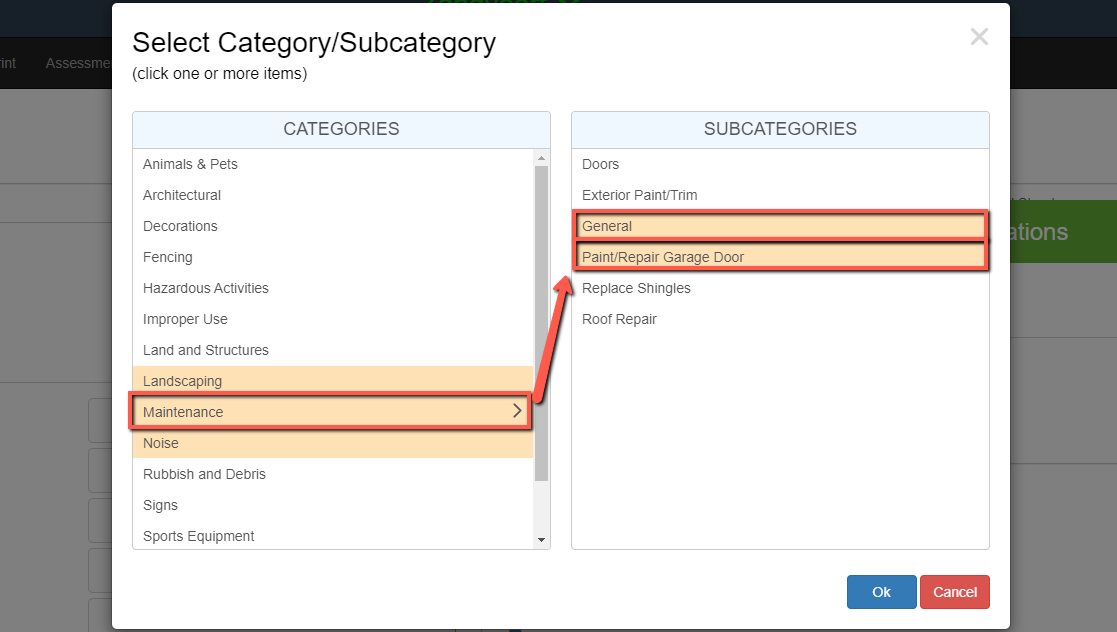Choose the Roof Repair subcategory
This screenshot has width=1117, height=632.
[619, 319]
